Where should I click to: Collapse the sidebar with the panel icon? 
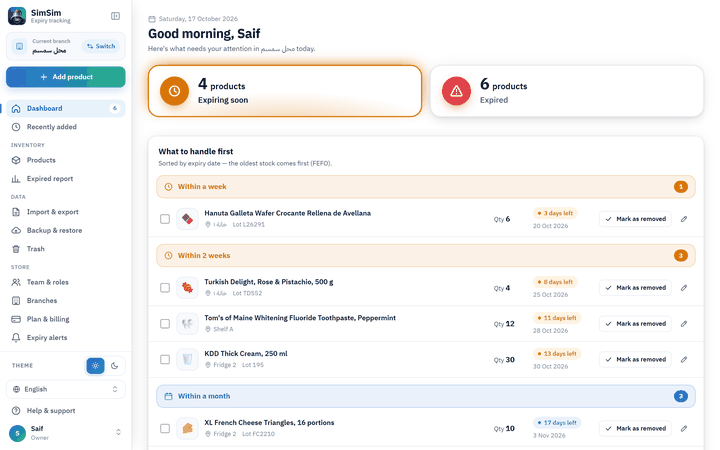pyautogui.click(x=115, y=16)
